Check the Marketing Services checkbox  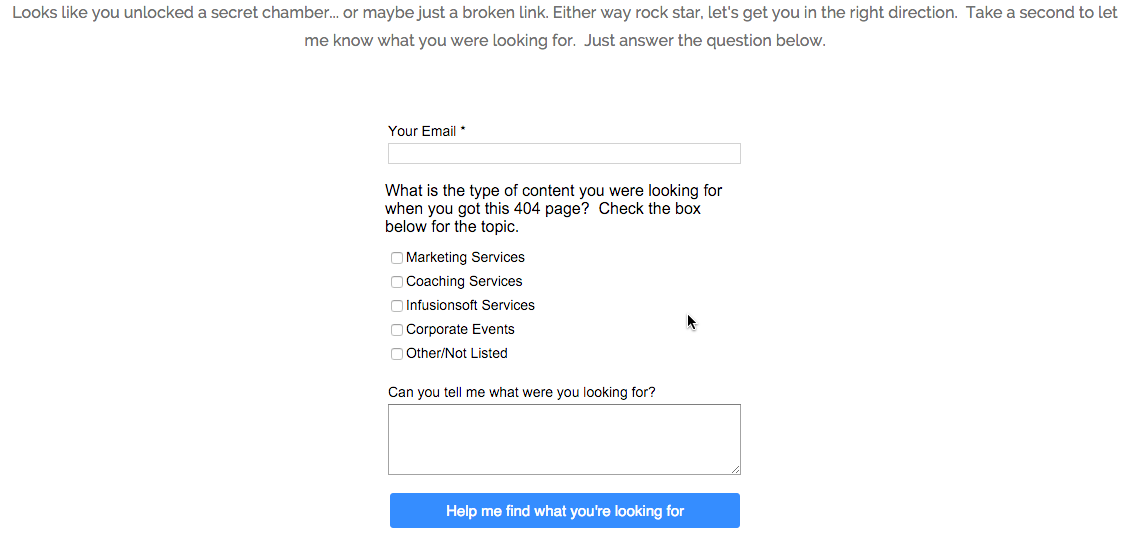pyautogui.click(x=397, y=258)
